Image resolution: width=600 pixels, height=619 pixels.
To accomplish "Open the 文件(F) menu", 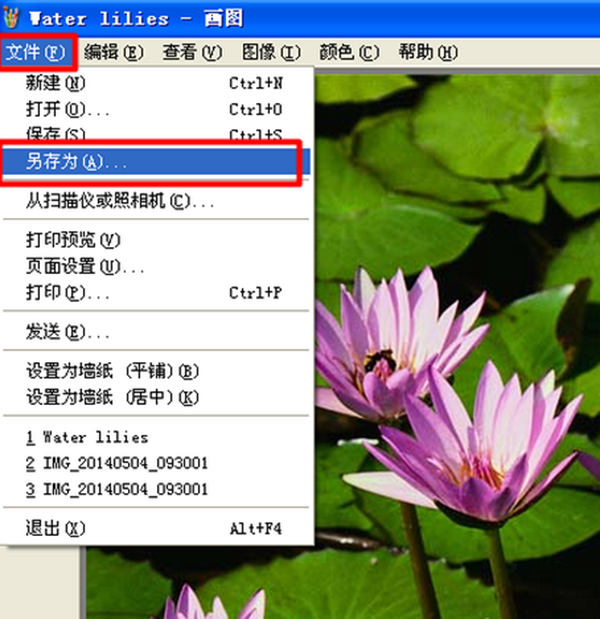I will pyautogui.click(x=36, y=53).
